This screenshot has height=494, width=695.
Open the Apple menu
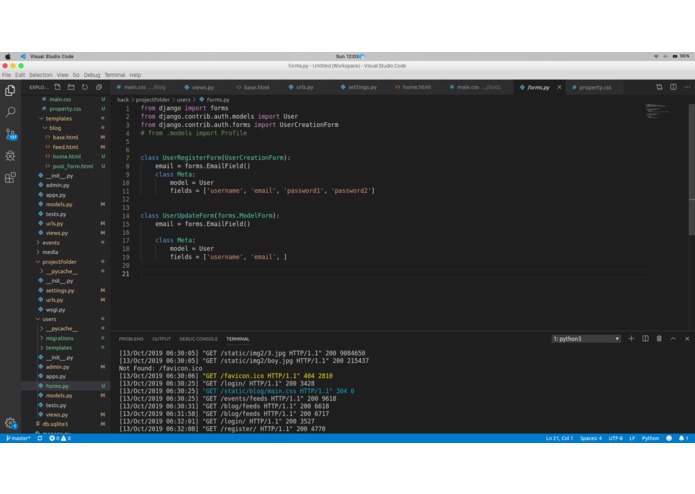pyautogui.click(x=8, y=56)
